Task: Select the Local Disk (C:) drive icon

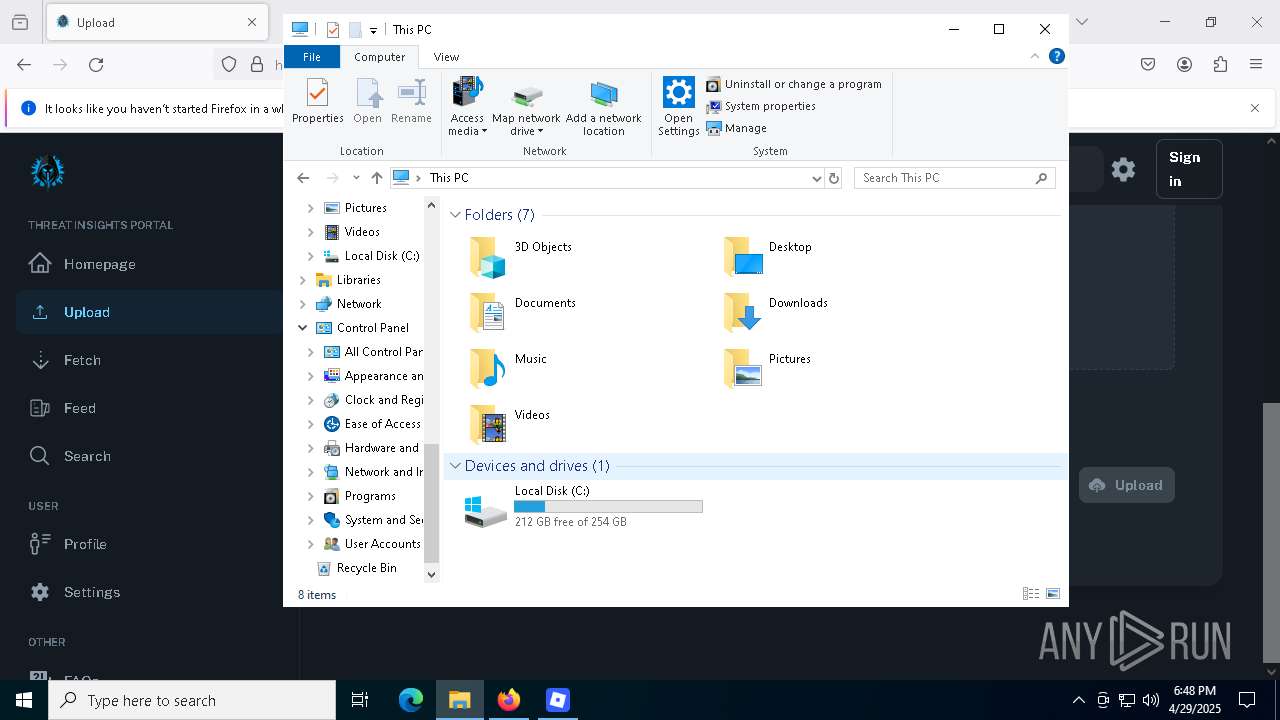Action: click(x=486, y=511)
